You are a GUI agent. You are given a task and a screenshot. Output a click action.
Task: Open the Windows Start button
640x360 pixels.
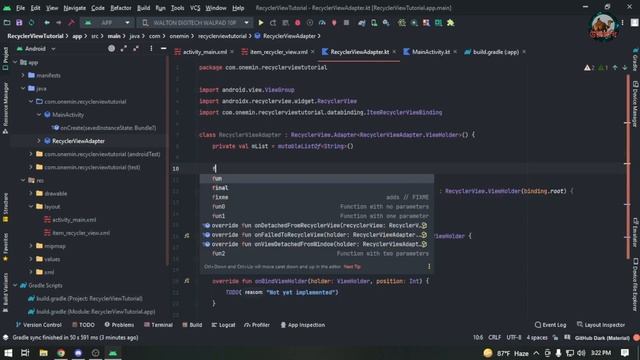8,353
